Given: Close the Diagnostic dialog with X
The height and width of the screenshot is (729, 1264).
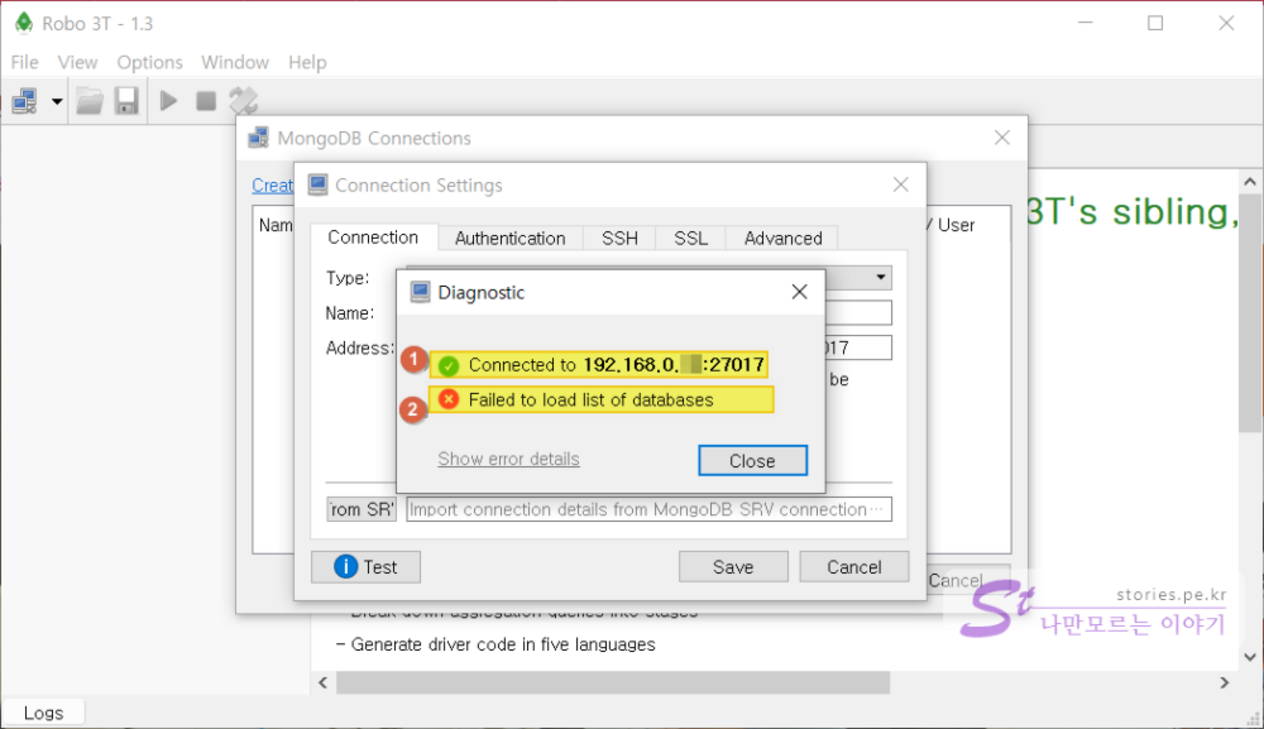Looking at the screenshot, I should 799,292.
